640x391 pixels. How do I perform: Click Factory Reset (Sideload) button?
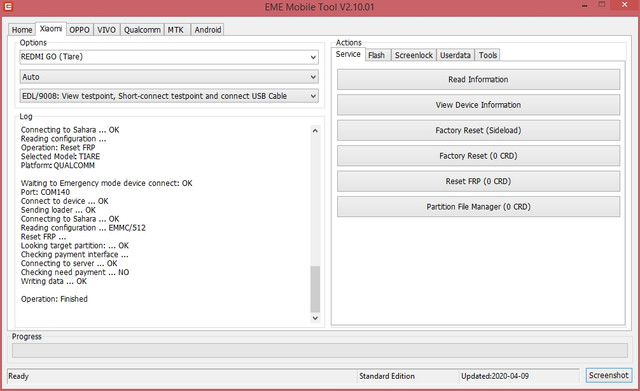point(478,131)
